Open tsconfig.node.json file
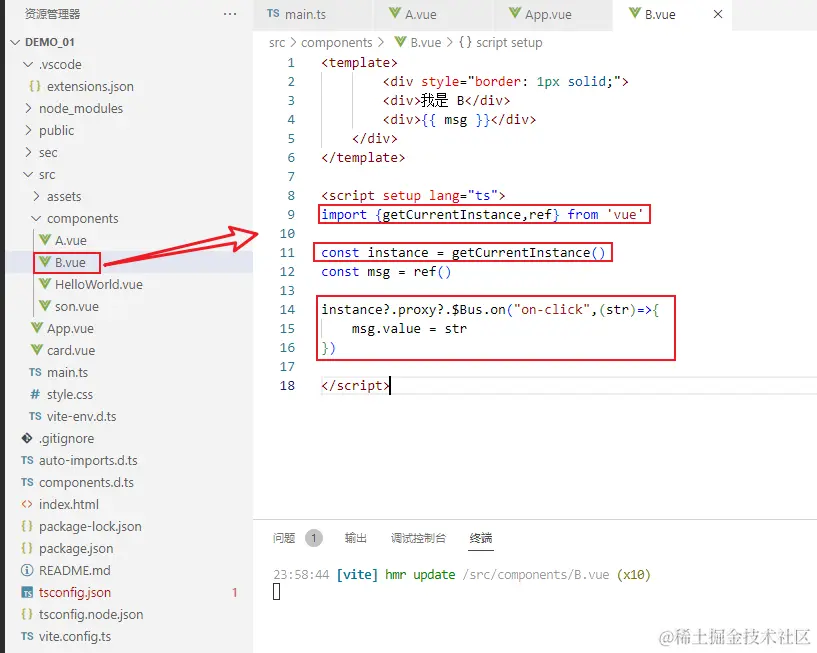817x653 pixels. [x=91, y=614]
